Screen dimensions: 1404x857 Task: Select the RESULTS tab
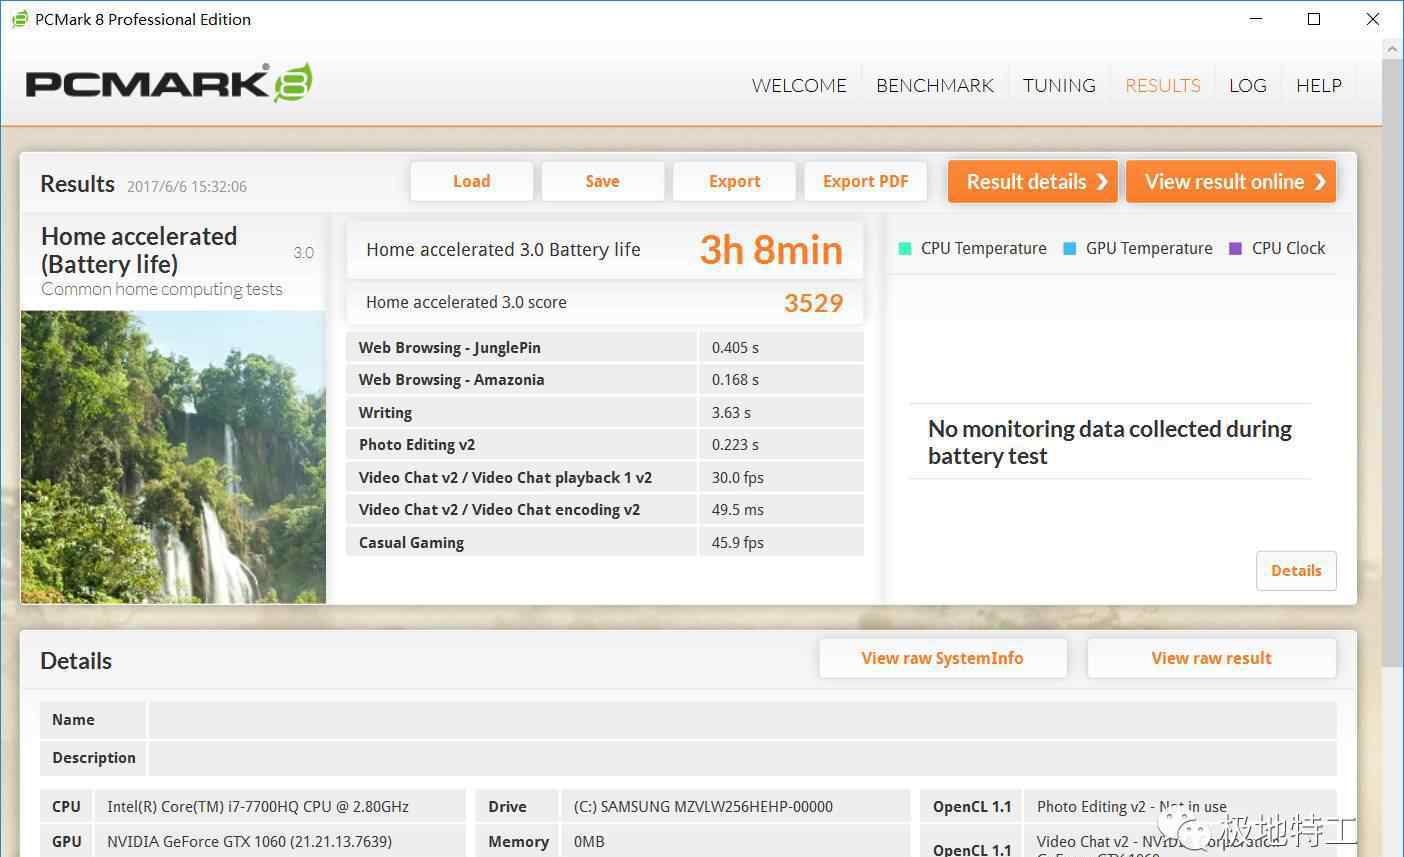(x=1162, y=85)
